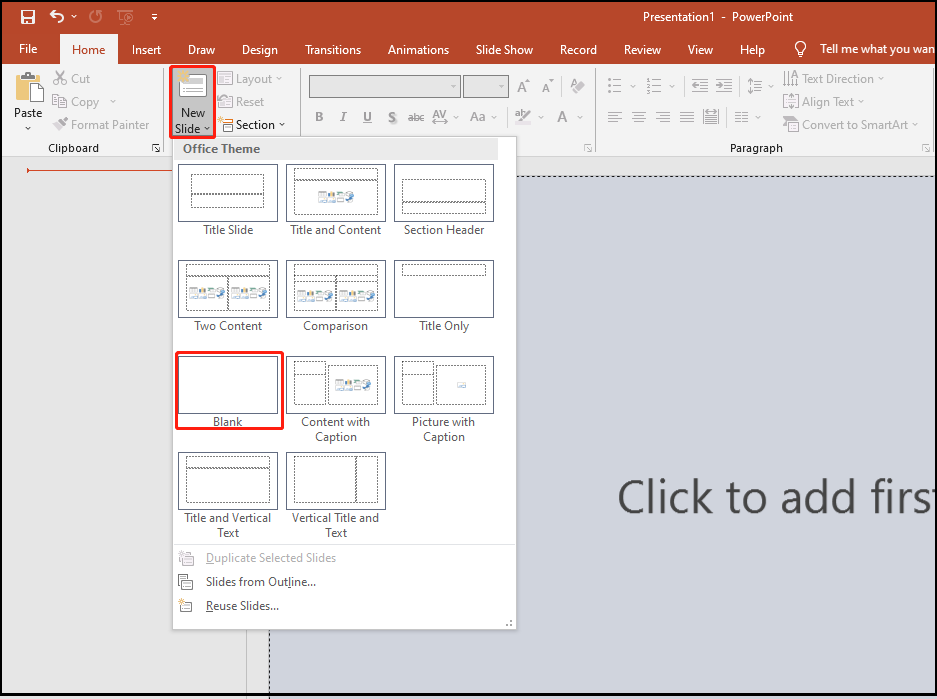Select the Cut icon
Screen dimensions: 937x699
coord(61,78)
